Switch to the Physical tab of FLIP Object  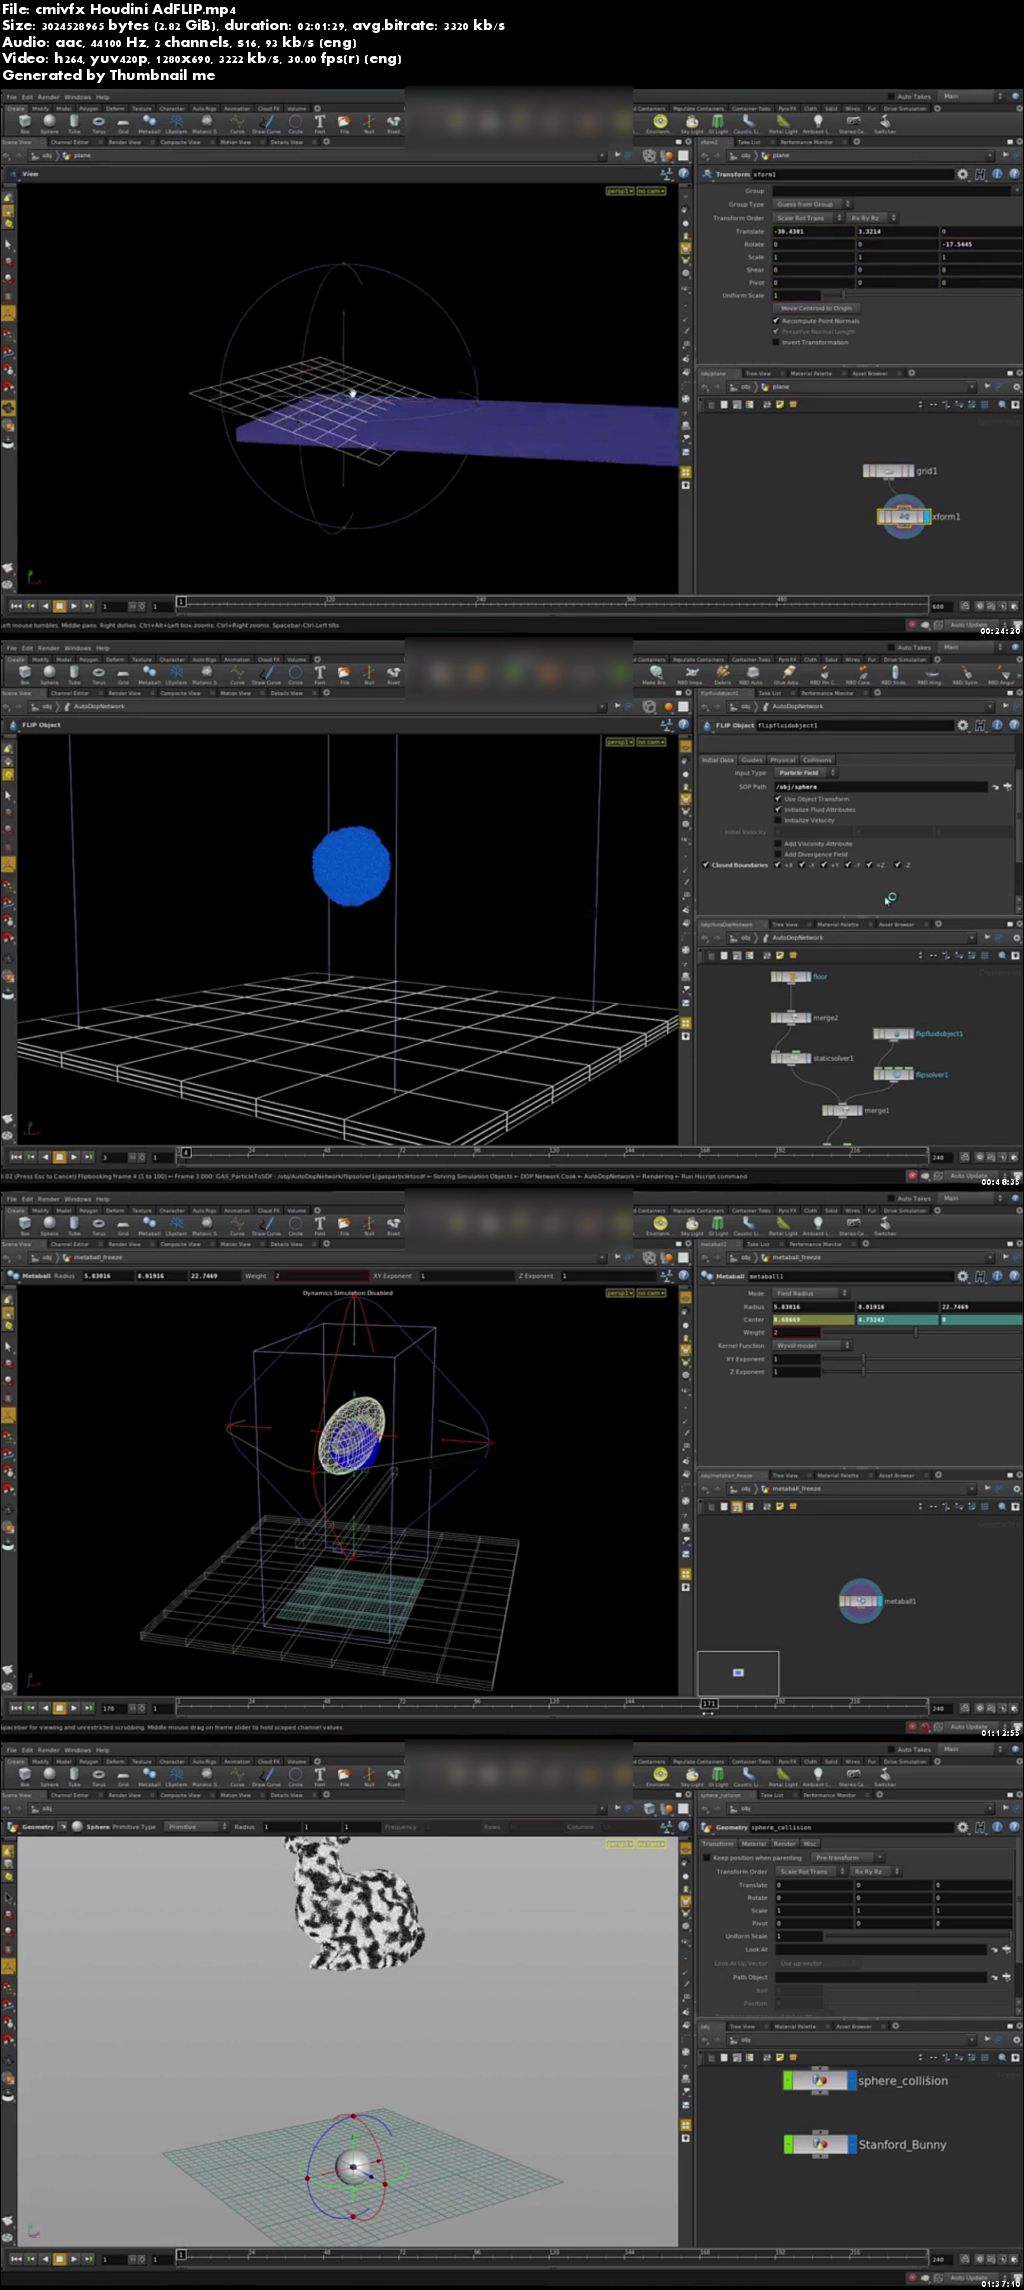coord(782,760)
